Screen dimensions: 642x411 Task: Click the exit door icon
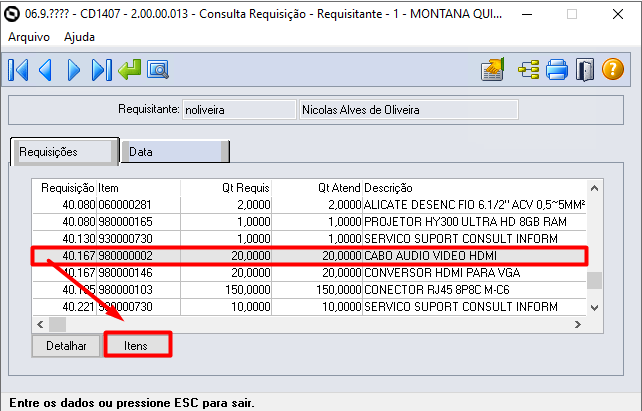(585, 70)
